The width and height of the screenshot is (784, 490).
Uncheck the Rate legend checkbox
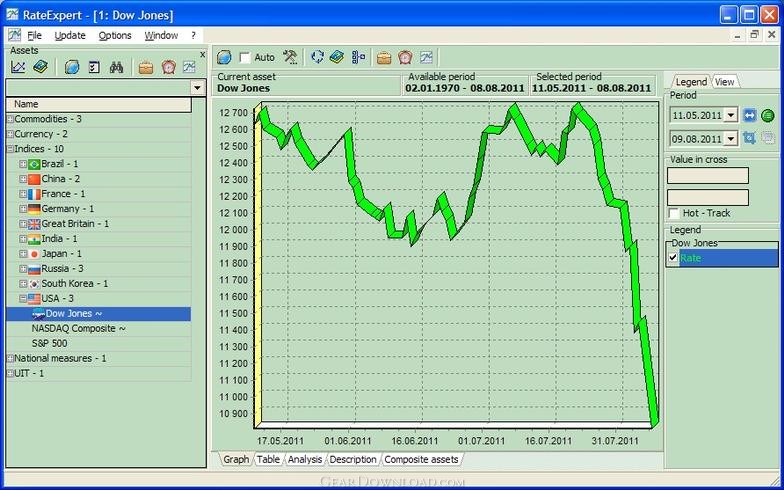(x=673, y=258)
